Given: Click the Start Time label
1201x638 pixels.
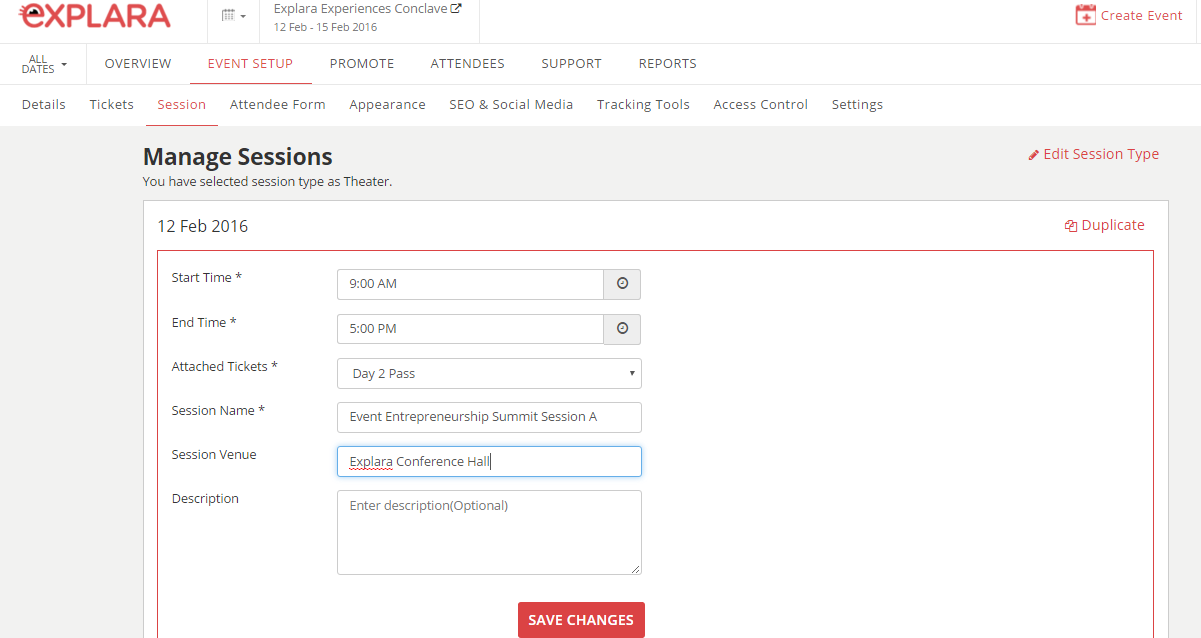Looking at the screenshot, I should 207,278.
